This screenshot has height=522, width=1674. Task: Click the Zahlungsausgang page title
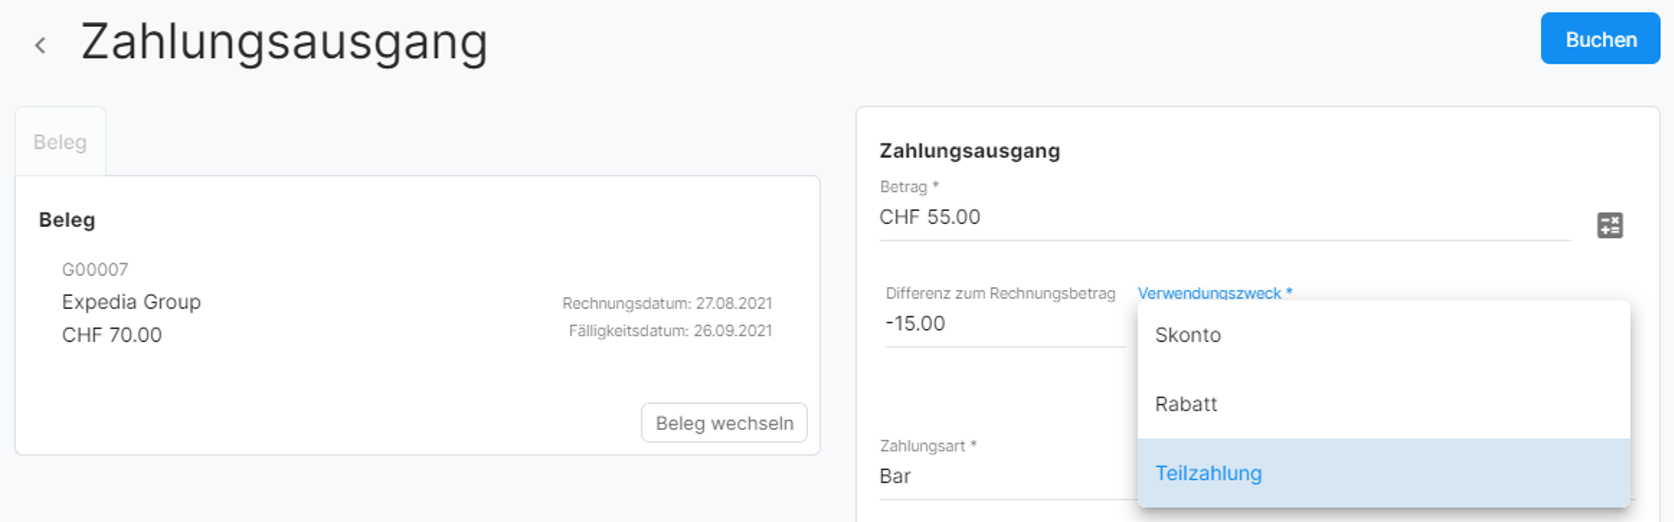(x=284, y=42)
